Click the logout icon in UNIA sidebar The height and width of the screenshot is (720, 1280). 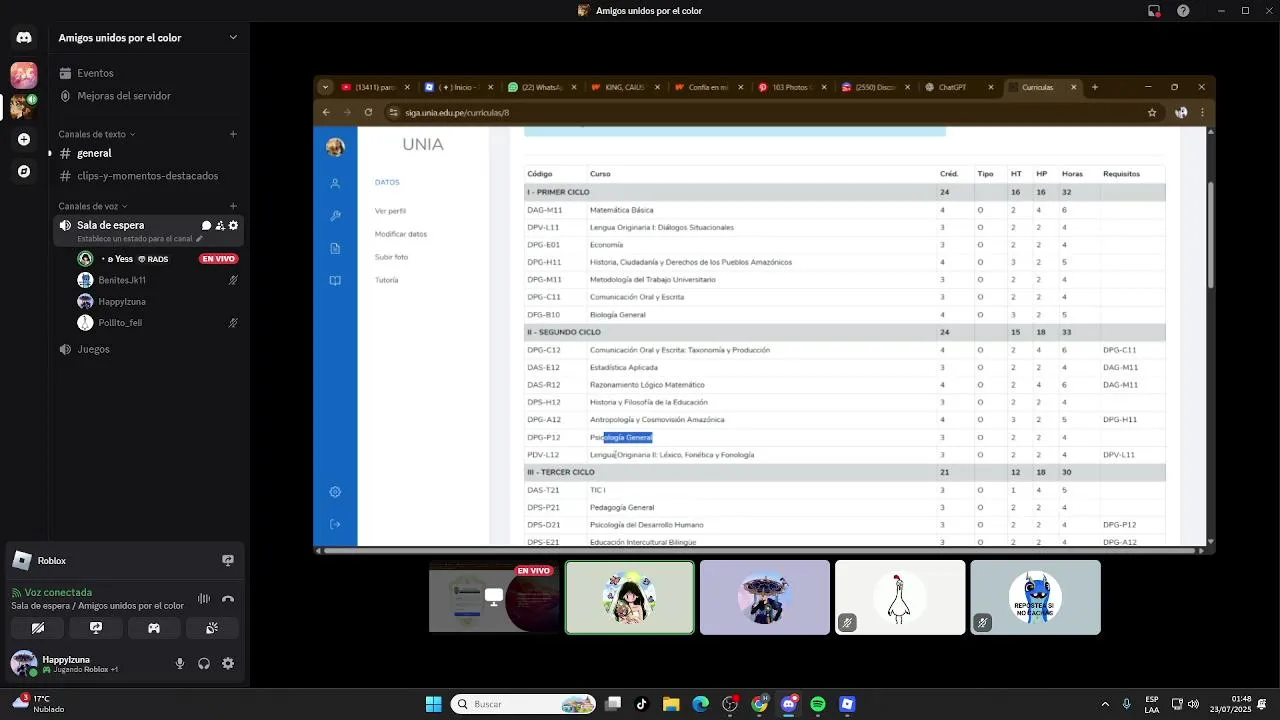tap(335, 524)
